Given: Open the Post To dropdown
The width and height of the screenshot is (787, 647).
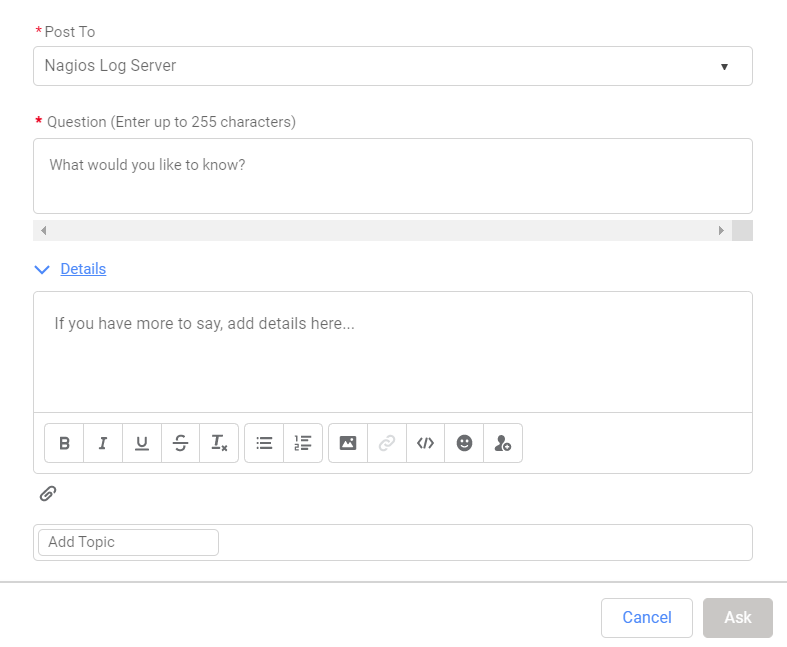Looking at the screenshot, I should pyautogui.click(x=392, y=66).
